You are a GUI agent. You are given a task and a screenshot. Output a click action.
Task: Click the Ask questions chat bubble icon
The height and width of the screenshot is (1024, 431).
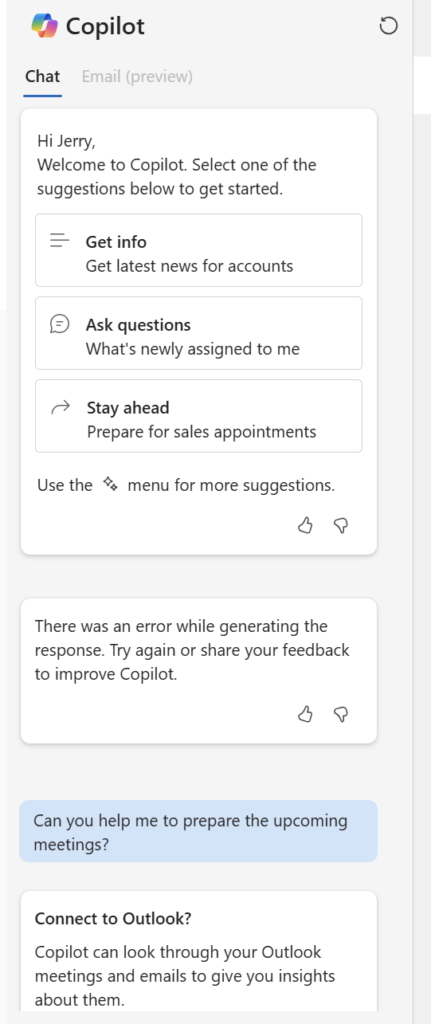(x=59, y=324)
